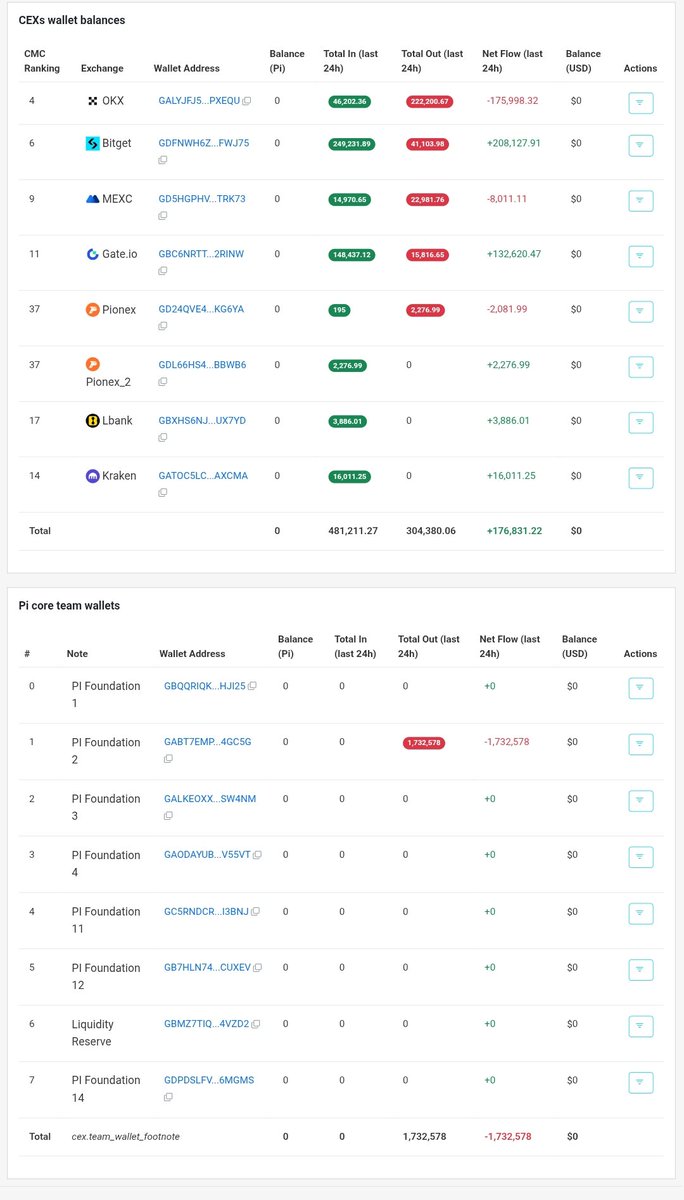This screenshot has width=684, height=1200.
Task: Open filter action for PI Foundation 2
Action: pyautogui.click(x=640, y=744)
